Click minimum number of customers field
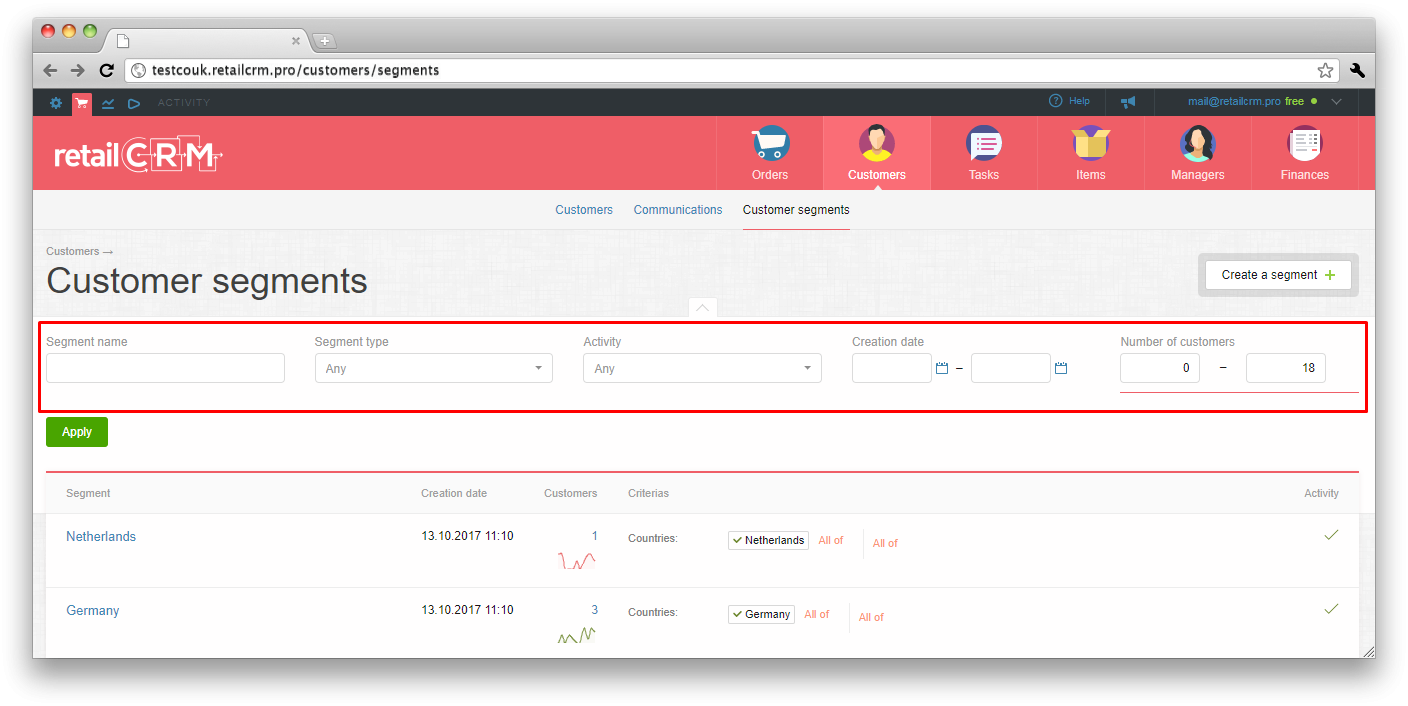 [x=1160, y=368]
